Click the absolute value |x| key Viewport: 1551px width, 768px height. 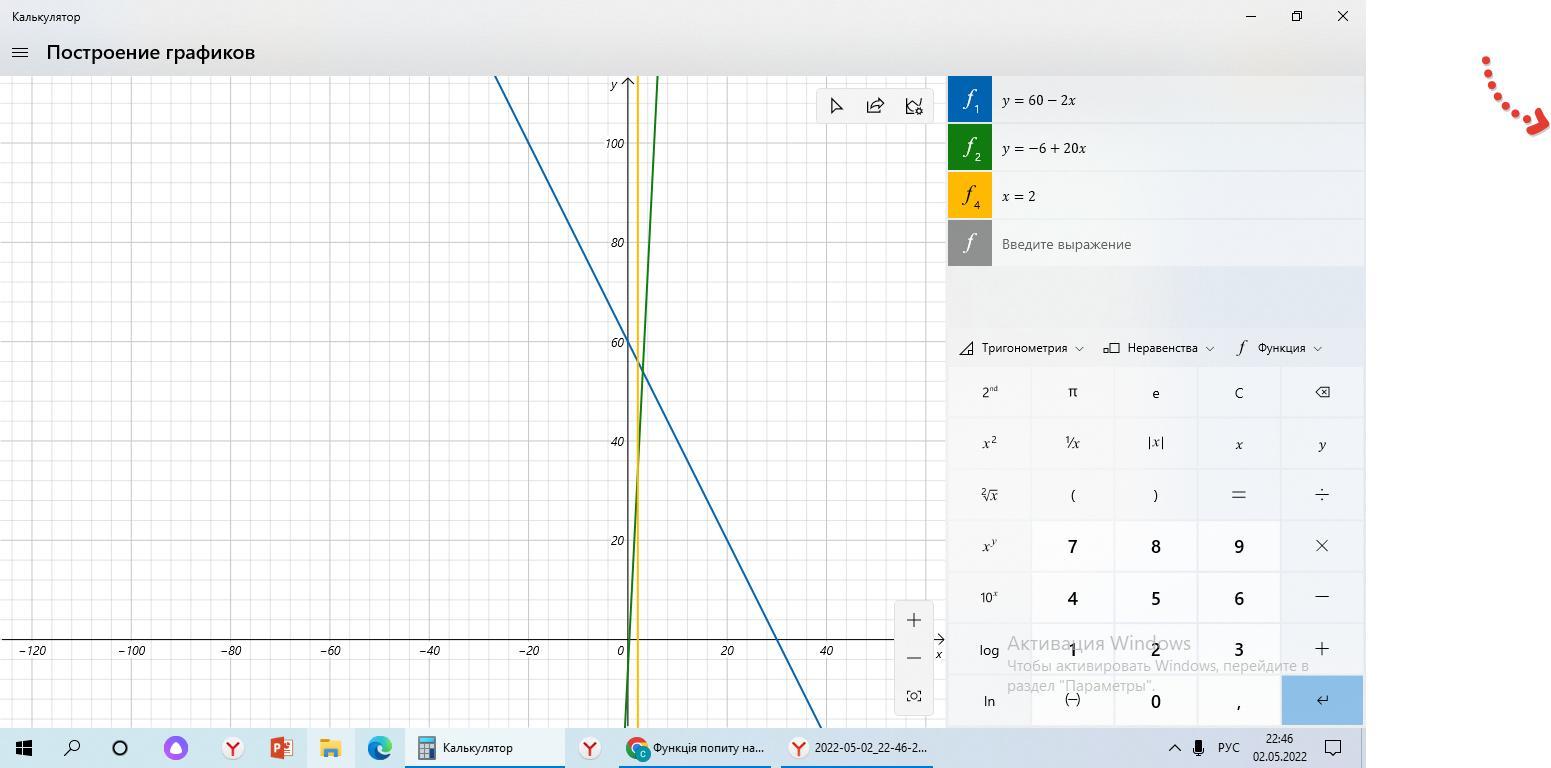coord(1155,443)
